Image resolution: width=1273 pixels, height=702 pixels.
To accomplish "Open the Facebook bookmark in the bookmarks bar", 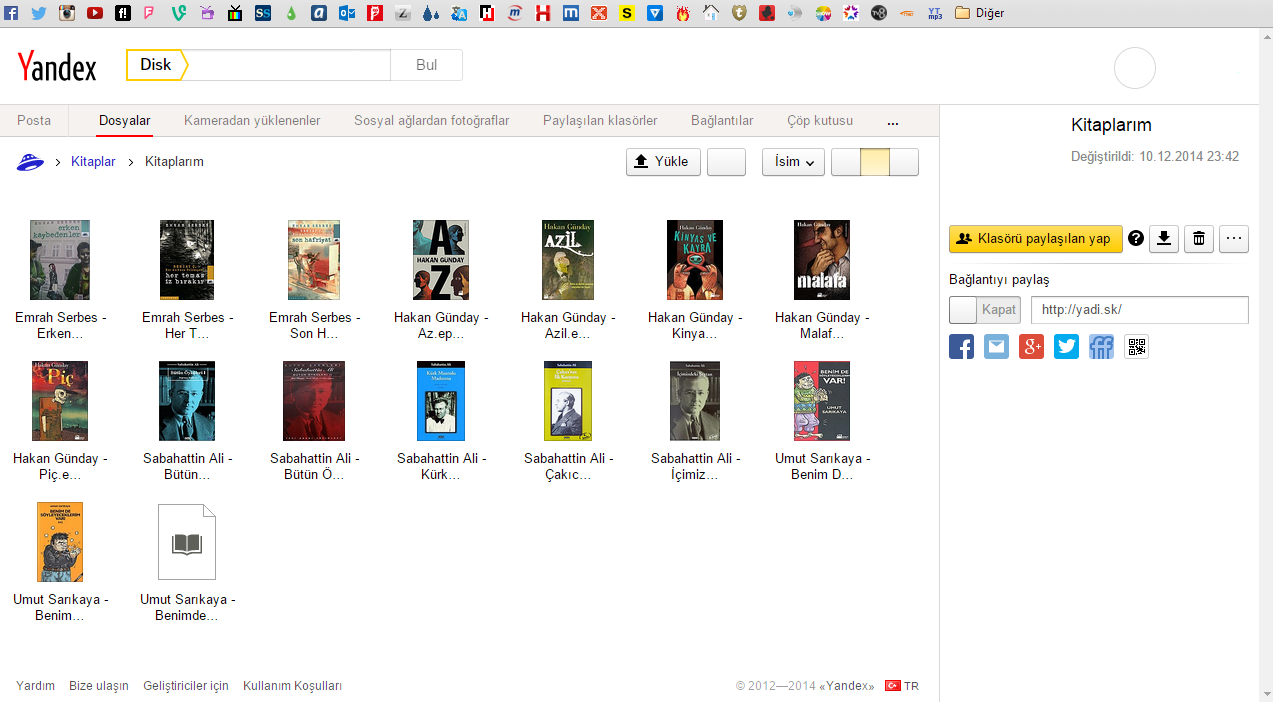I will [x=12, y=13].
